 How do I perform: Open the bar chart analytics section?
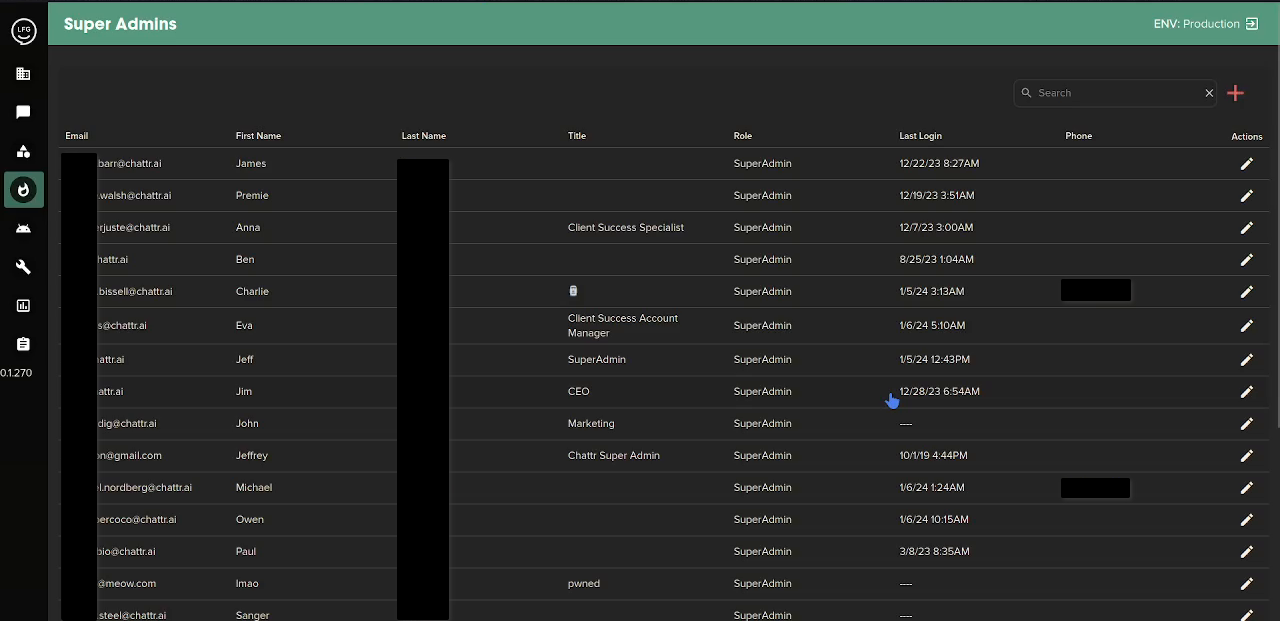[23, 305]
